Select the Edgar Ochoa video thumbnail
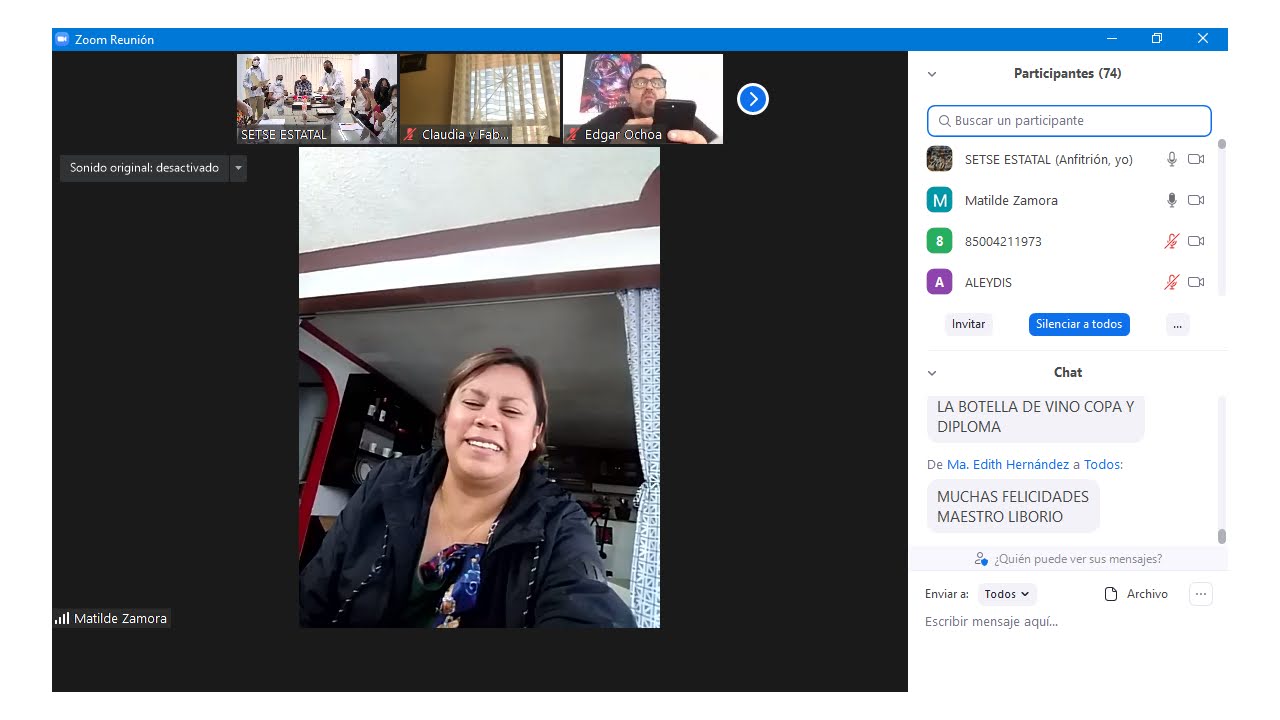 pyautogui.click(x=643, y=99)
